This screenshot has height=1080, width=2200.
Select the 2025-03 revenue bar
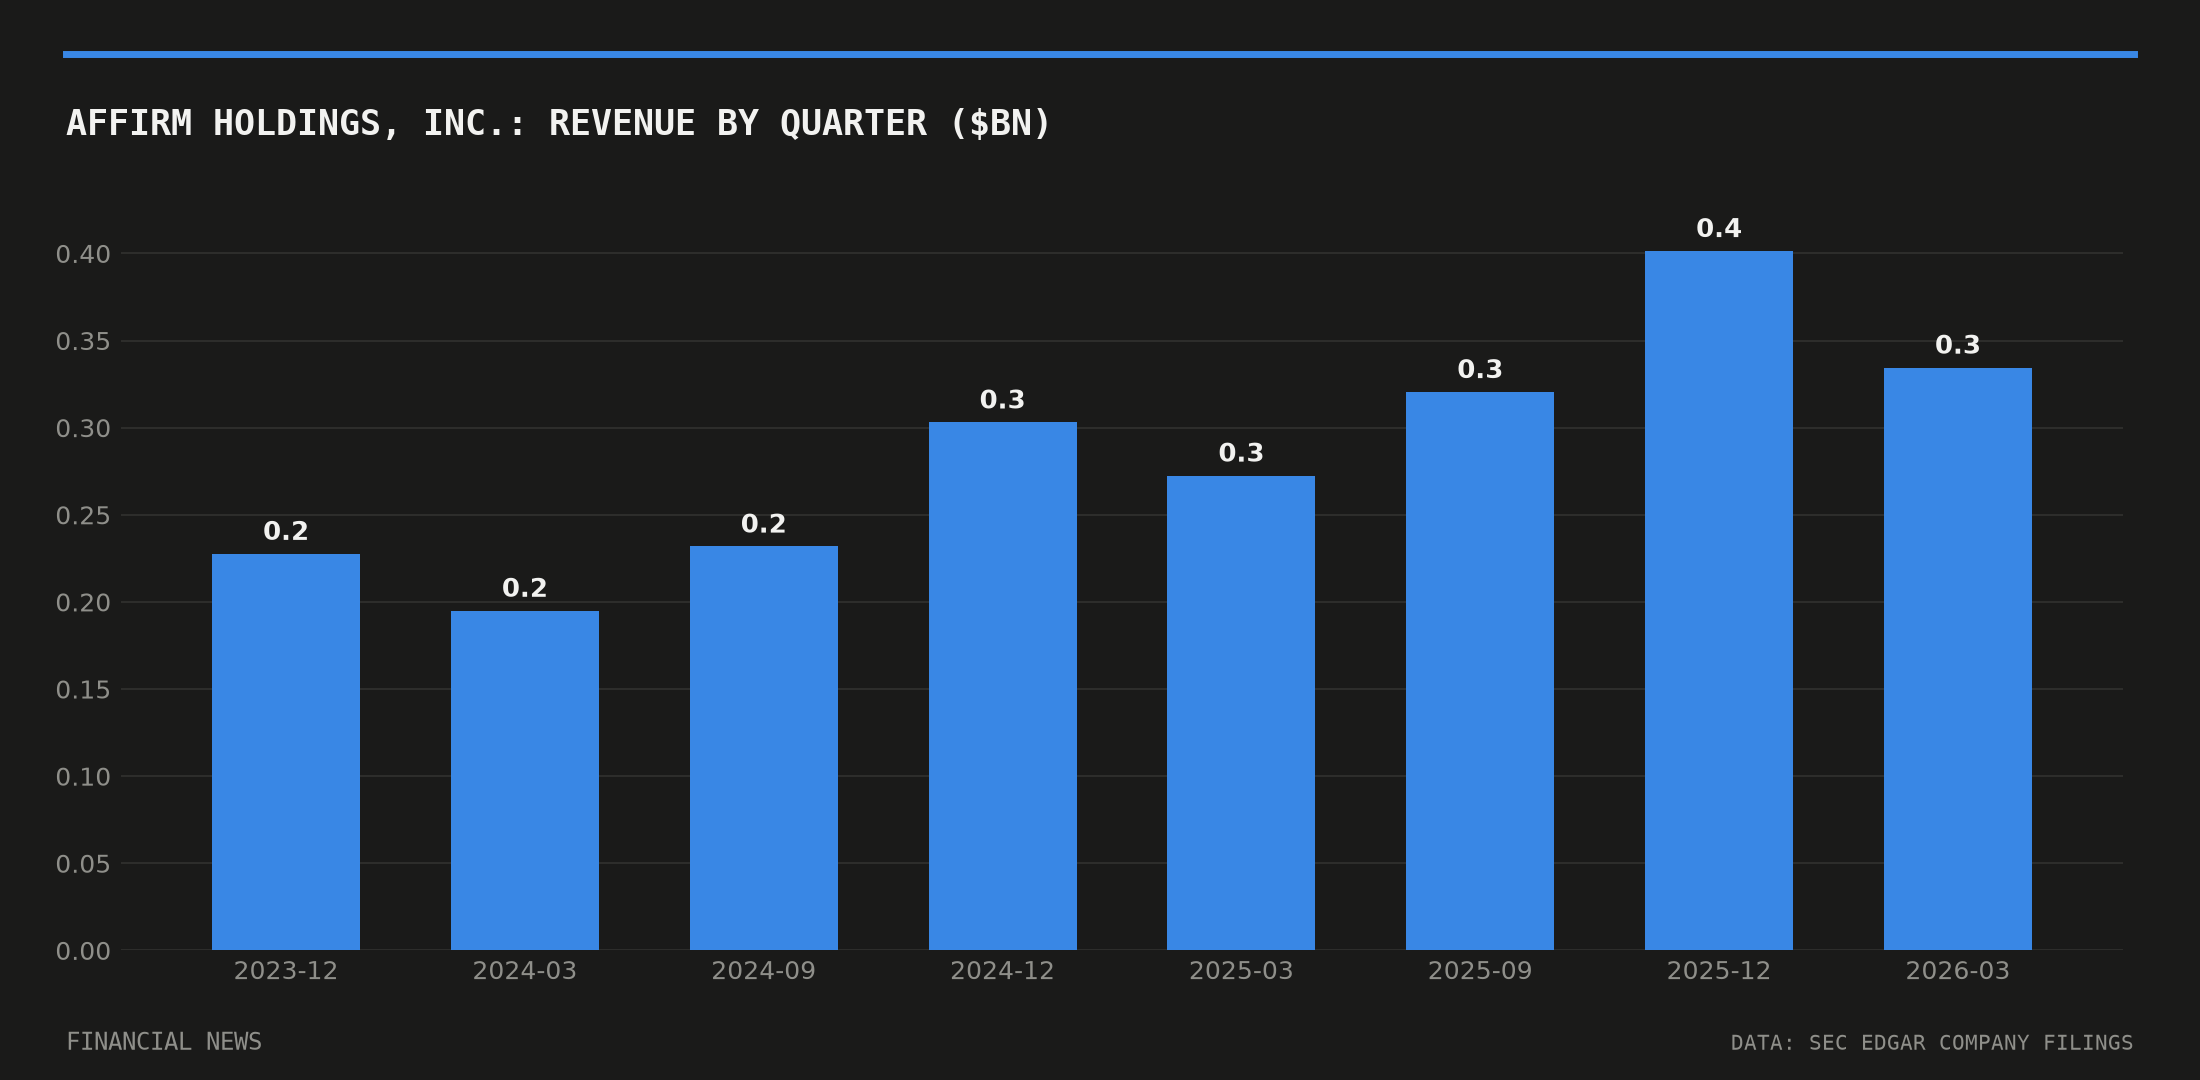pos(1241,713)
